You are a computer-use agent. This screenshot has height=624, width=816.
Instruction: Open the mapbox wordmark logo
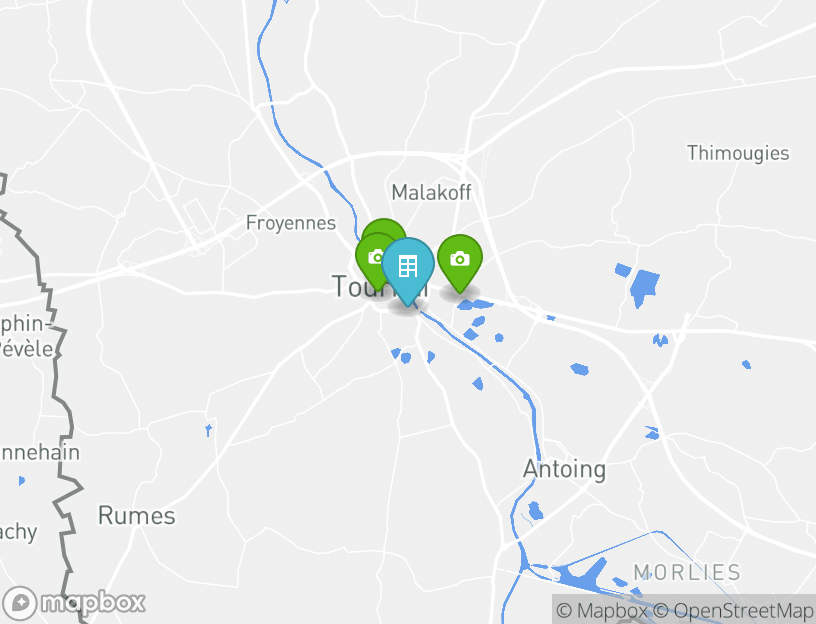tap(93, 603)
